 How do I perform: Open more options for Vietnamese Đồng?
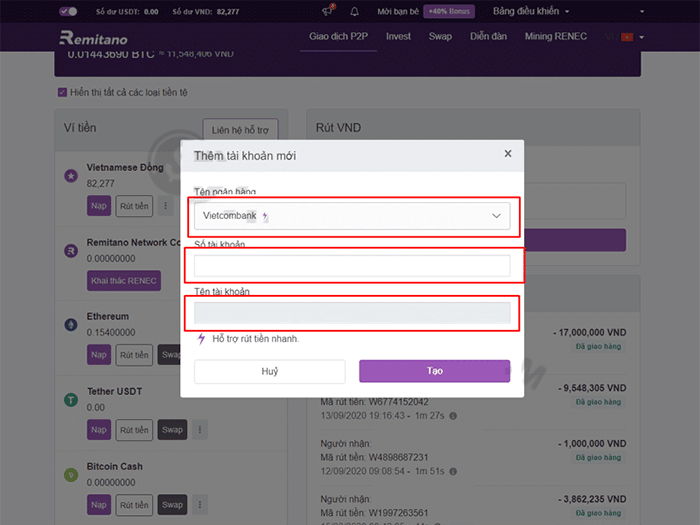coord(165,206)
